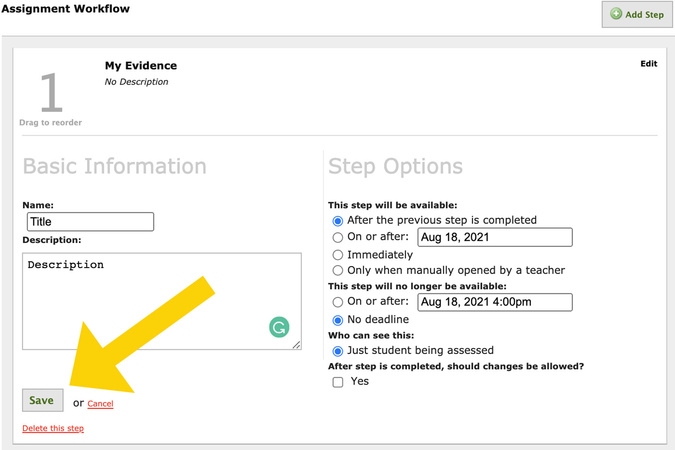The image size is (675, 450).
Task: Save the workflow step
Action: (x=43, y=400)
